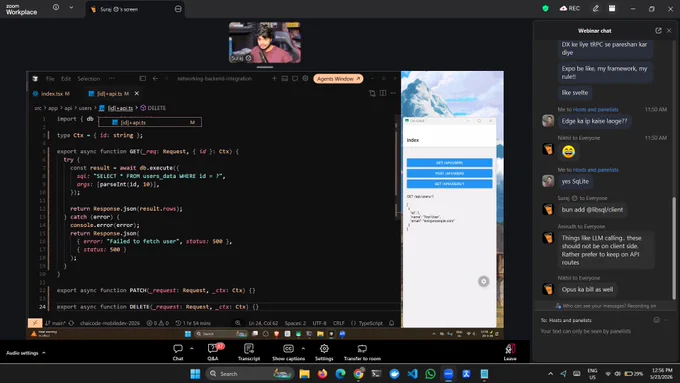Screen dimensions: 680x383
Task: Change file encoding UTF-8
Action: tap(320, 323)
